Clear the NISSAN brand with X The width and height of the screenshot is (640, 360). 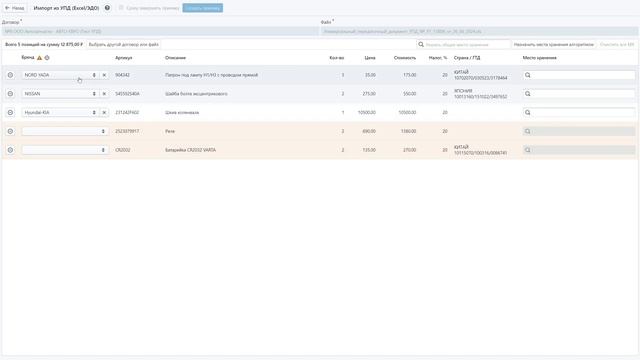tap(104, 94)
